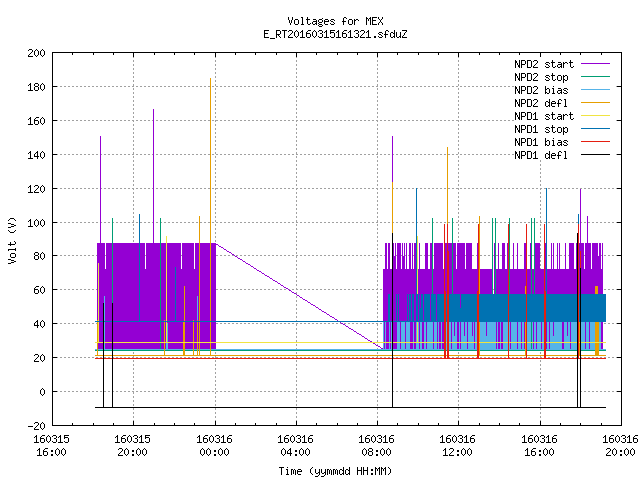The image size is (640, 480).
Task: Click the y-axis tick value 40
Action: [39, 324]
